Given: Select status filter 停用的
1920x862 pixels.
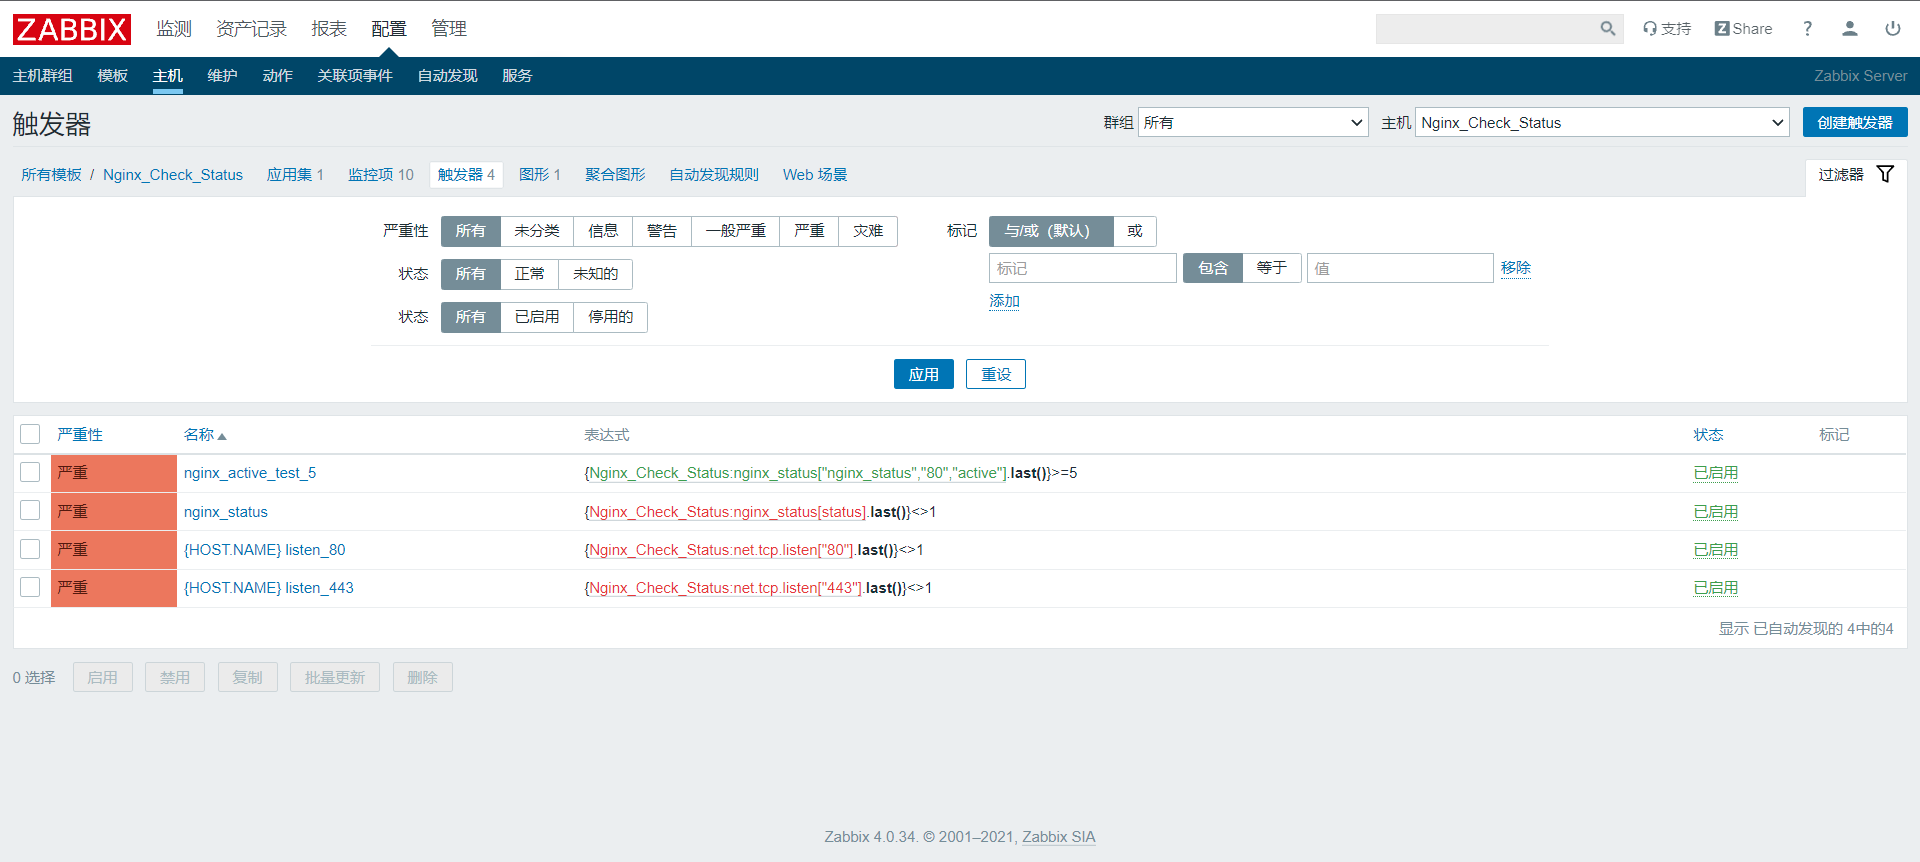Looking at the screenshot, I should (x=610, y=317).
